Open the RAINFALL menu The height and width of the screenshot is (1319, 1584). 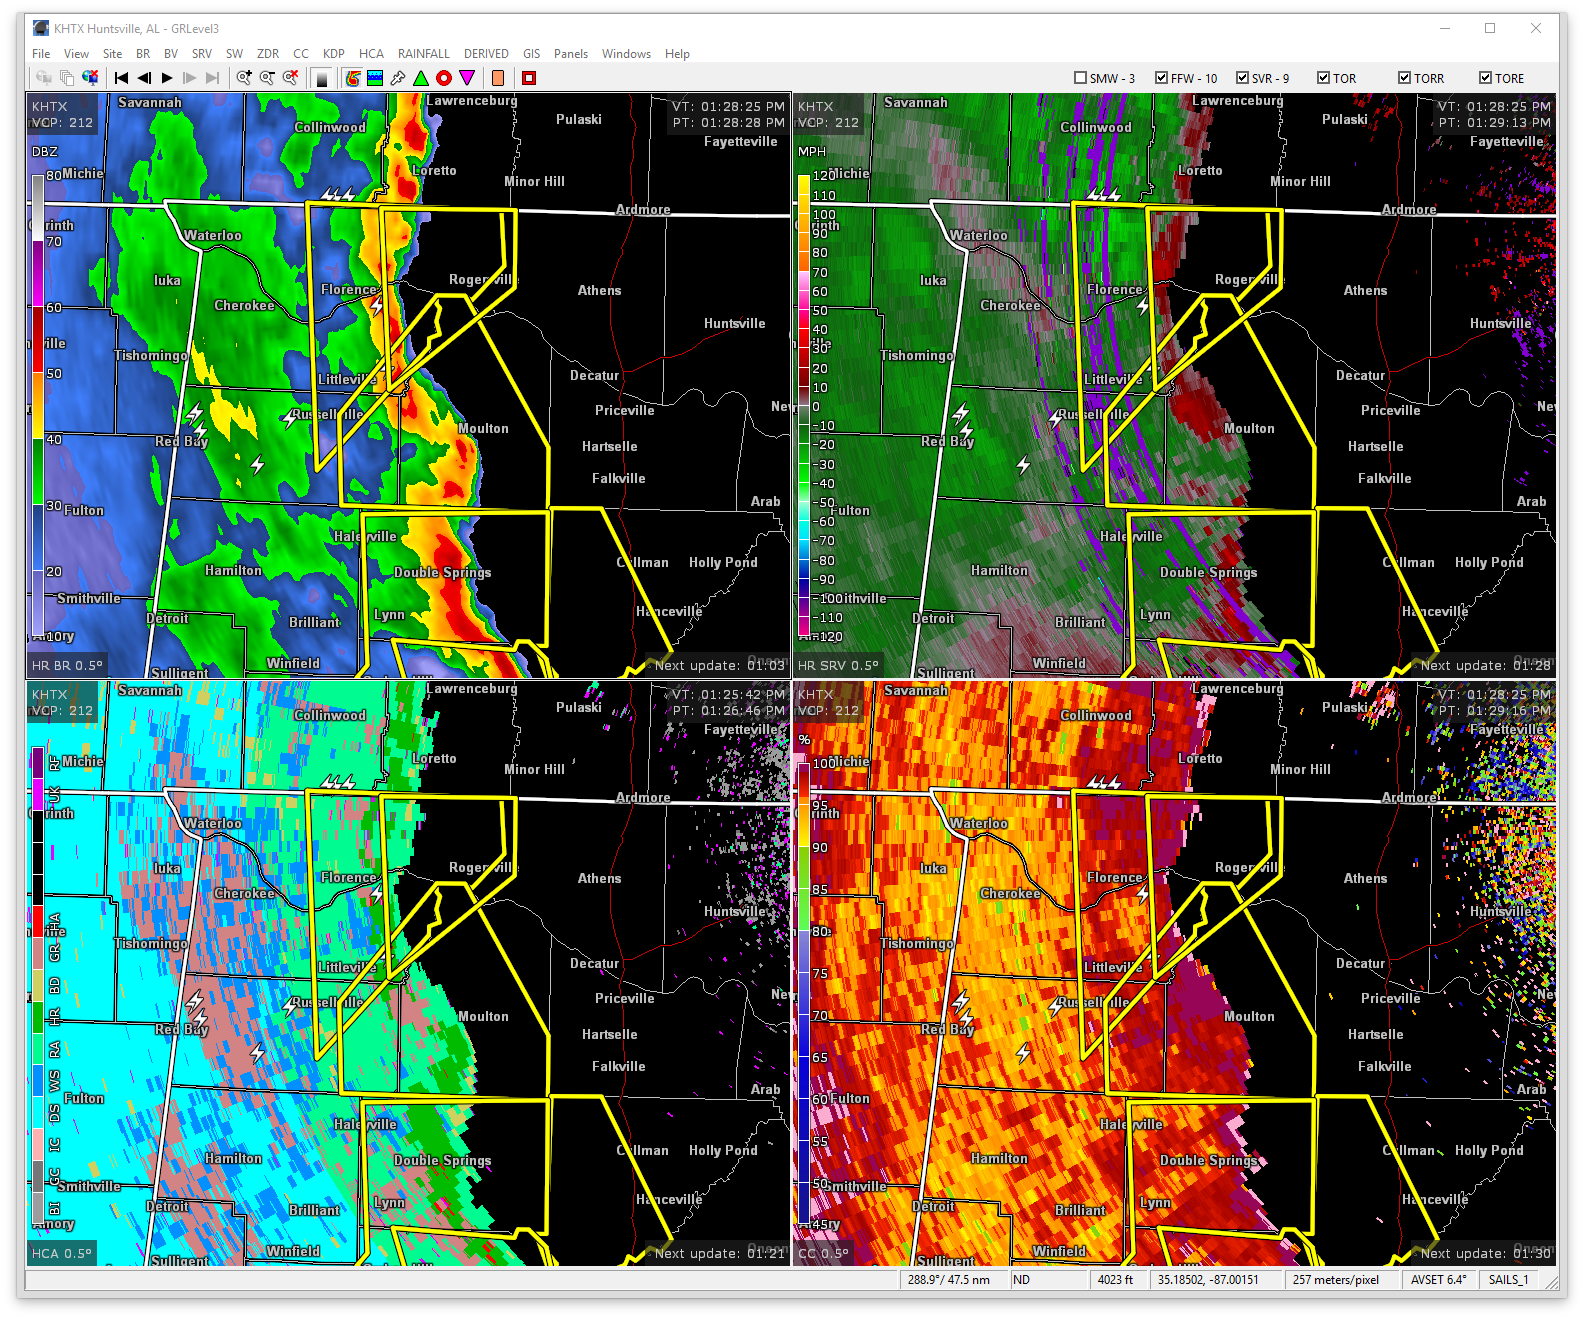click(423, 54)
